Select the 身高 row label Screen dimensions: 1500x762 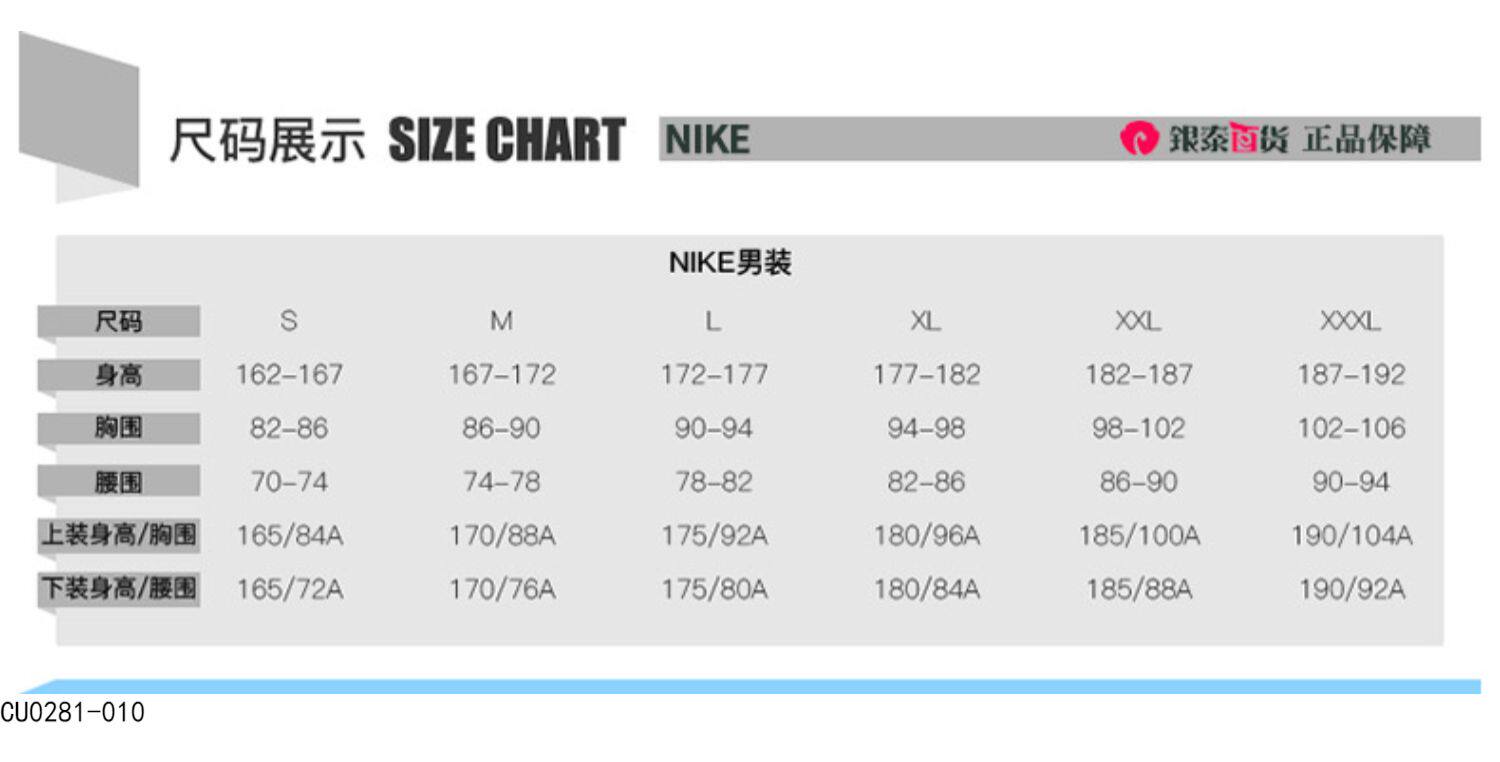(119, 376)
